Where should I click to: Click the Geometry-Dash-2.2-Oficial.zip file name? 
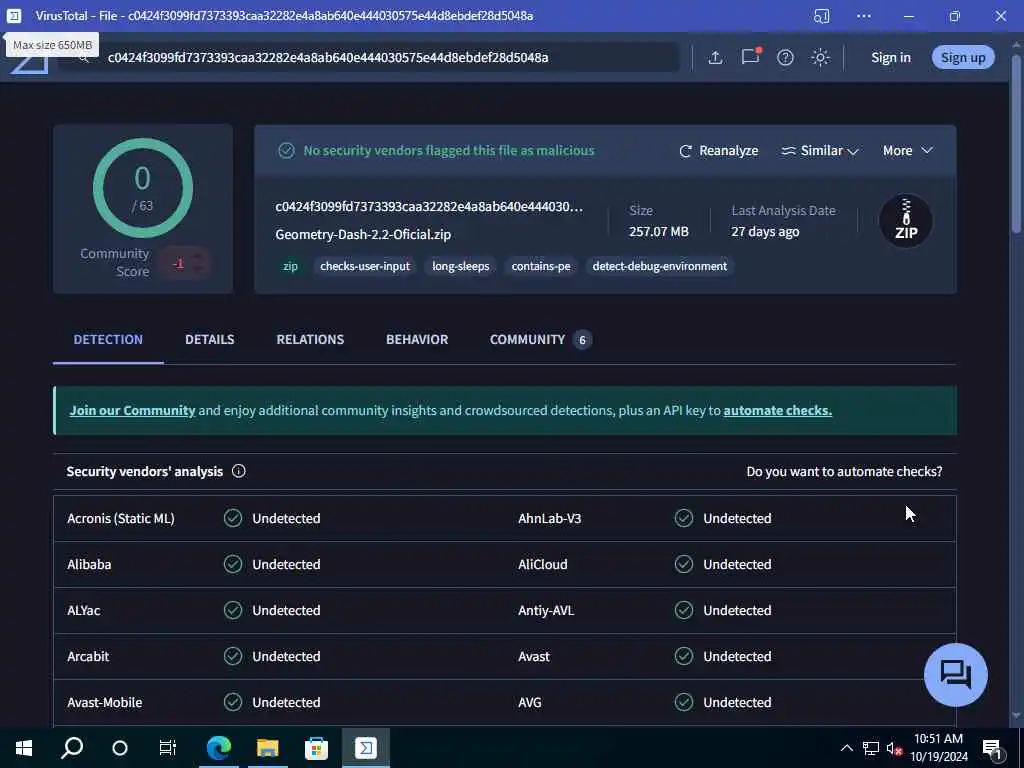click(x=363, y=234)
